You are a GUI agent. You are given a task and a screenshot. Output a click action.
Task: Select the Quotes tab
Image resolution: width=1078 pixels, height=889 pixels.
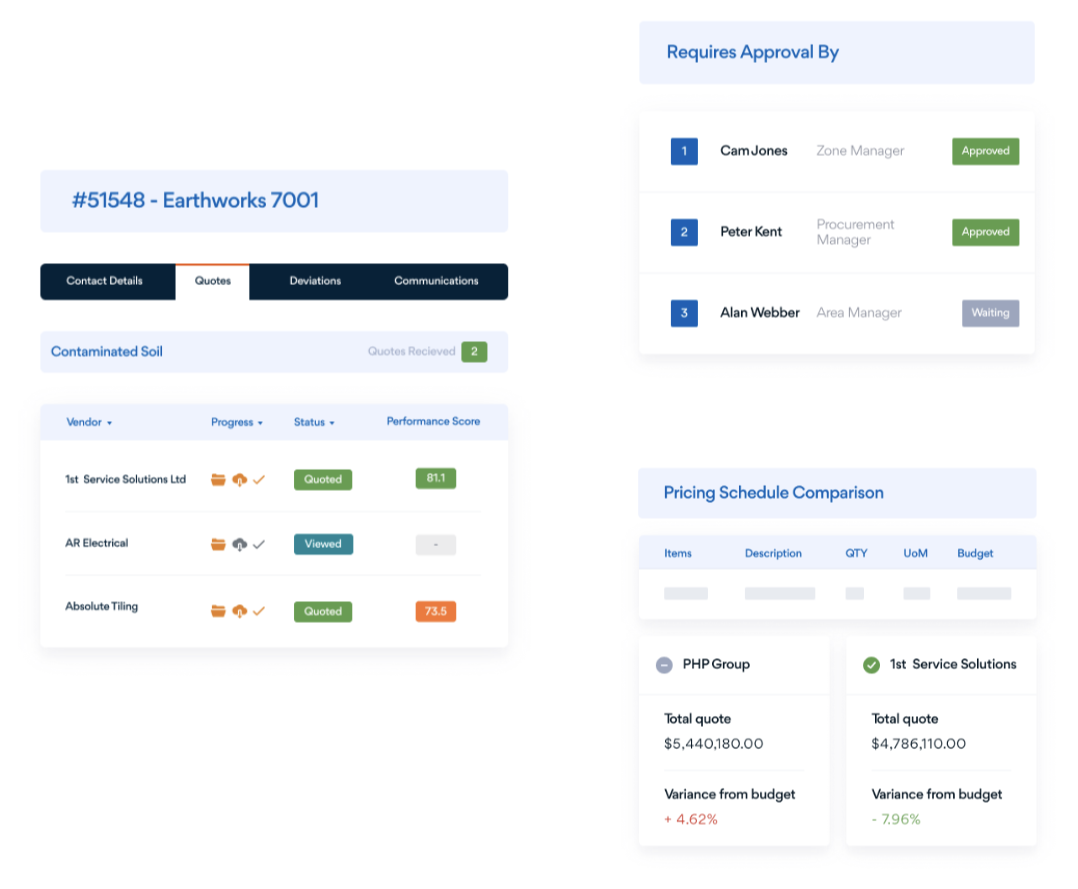pyautogui.click(x=212, y=281)
